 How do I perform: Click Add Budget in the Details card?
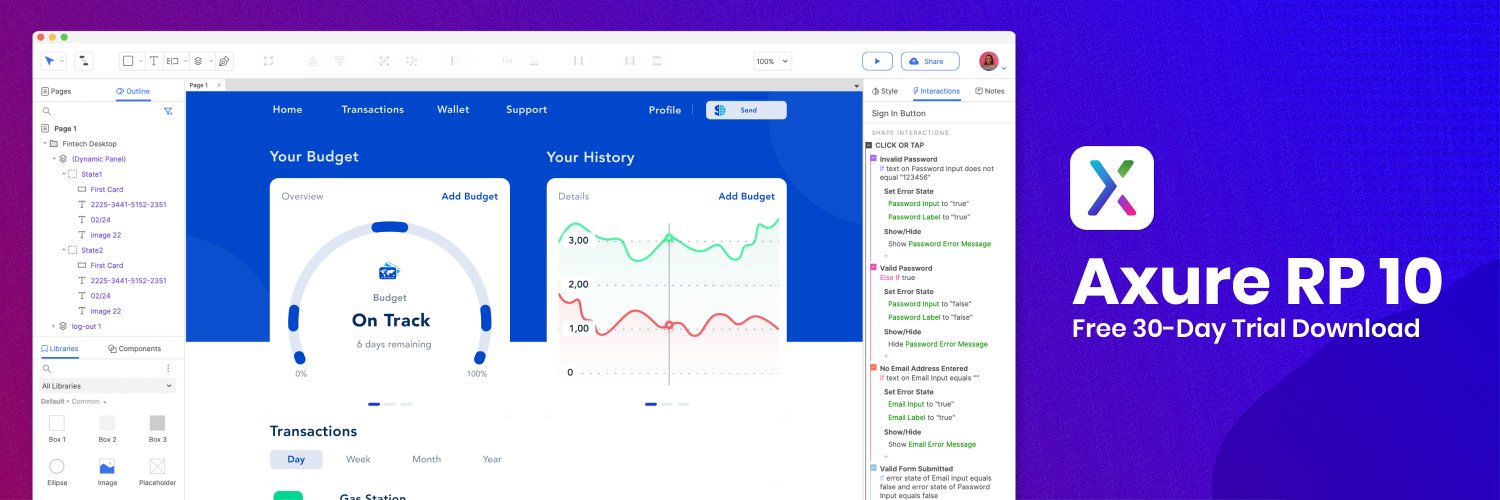pos(747,196)
